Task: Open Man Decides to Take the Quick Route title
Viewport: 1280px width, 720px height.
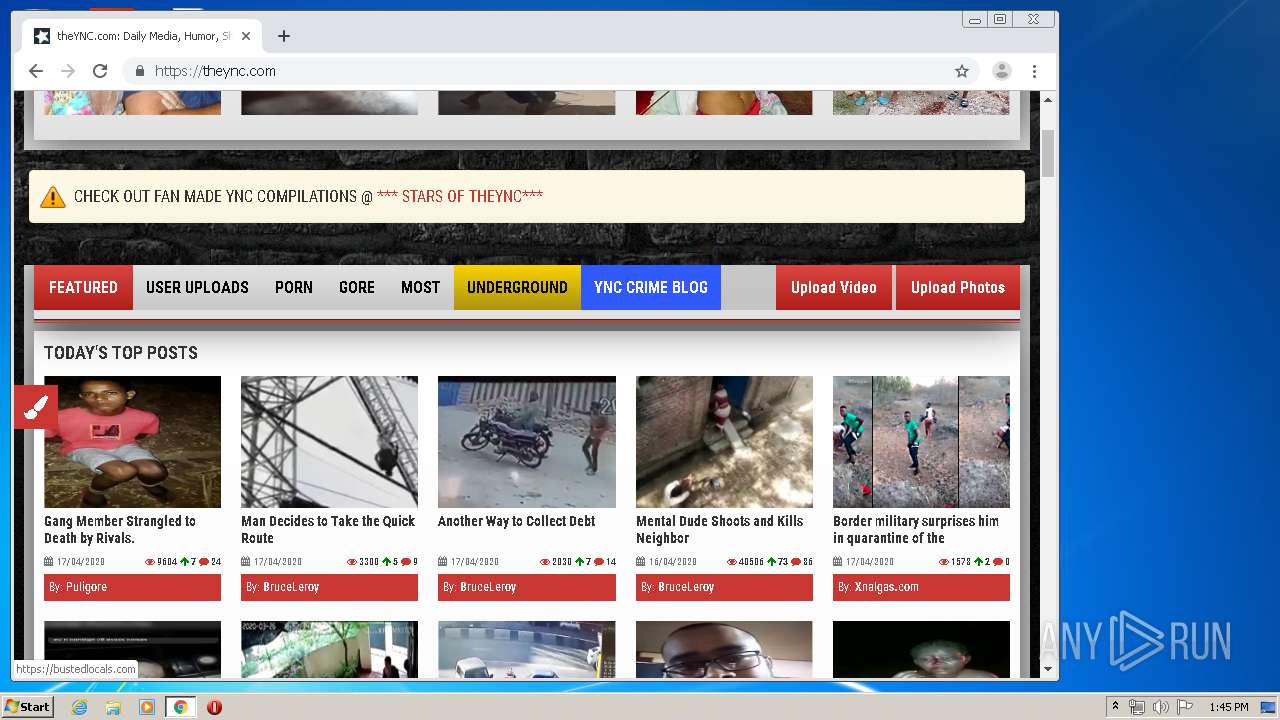Action: point(328,529)
